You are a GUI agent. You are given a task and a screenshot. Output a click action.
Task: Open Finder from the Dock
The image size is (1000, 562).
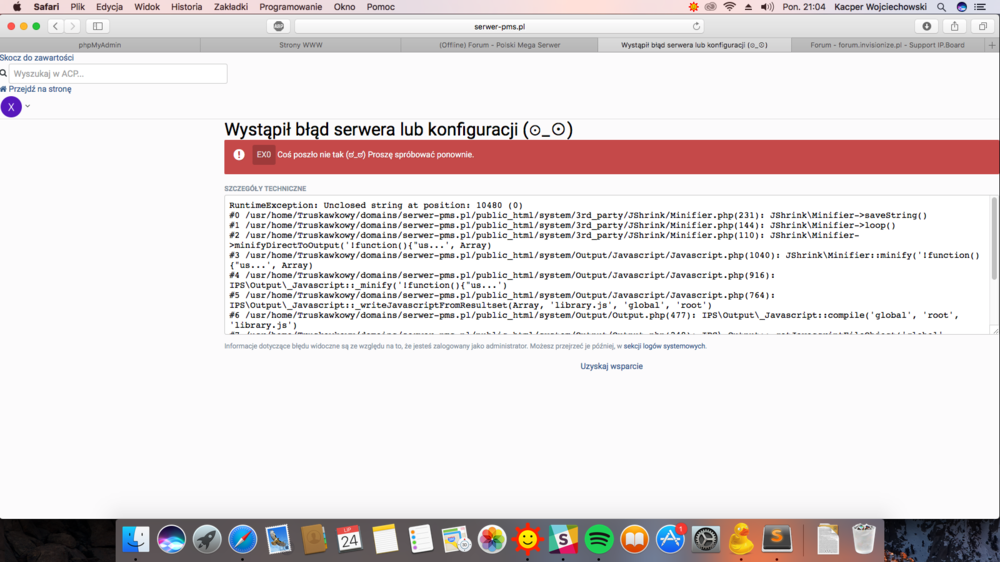[x=136, y=539]
